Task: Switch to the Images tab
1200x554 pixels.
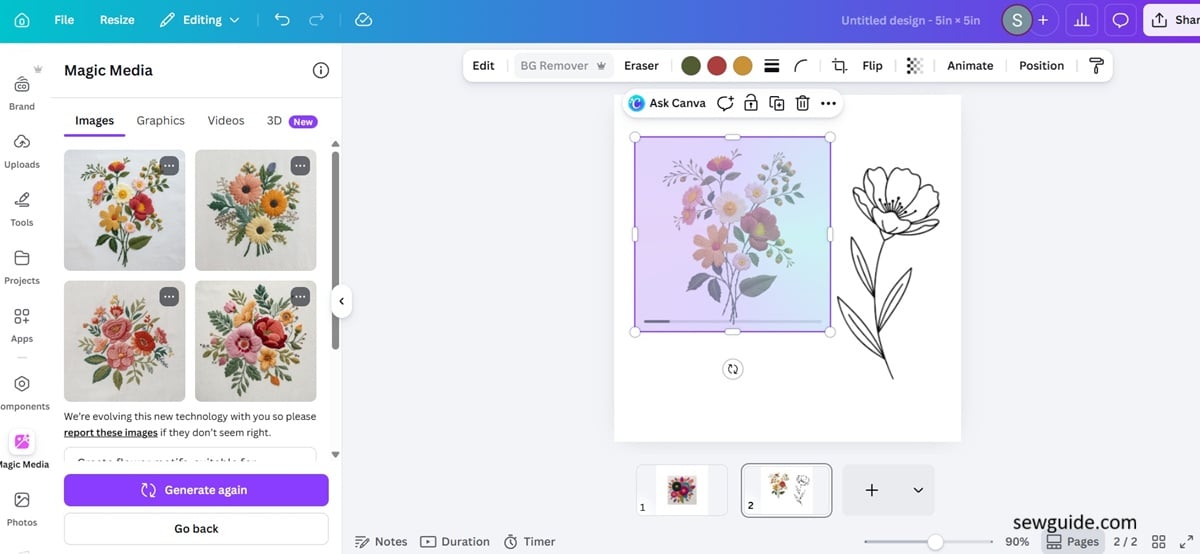Action: coord(95,121)
